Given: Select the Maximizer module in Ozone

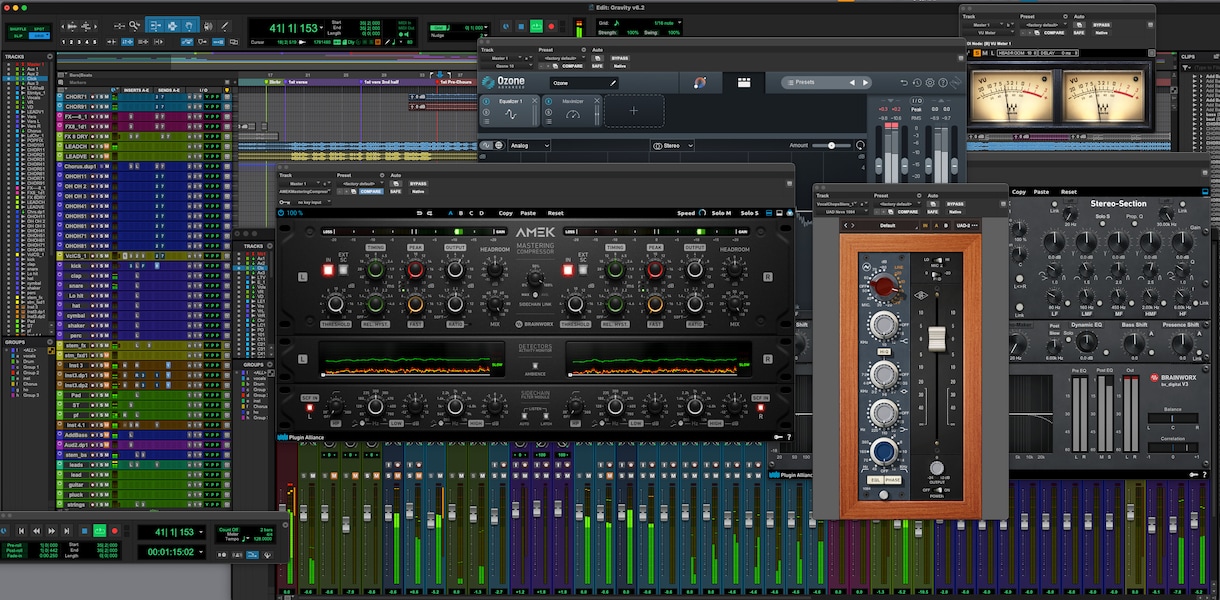Looking at the screenshot, I should (572, 111).
